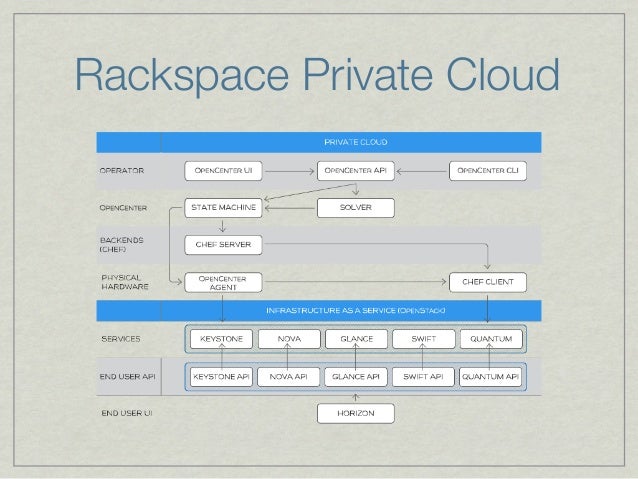638x479 pixels.
Task: Click the Nova service box
Action: coord(289,339)
